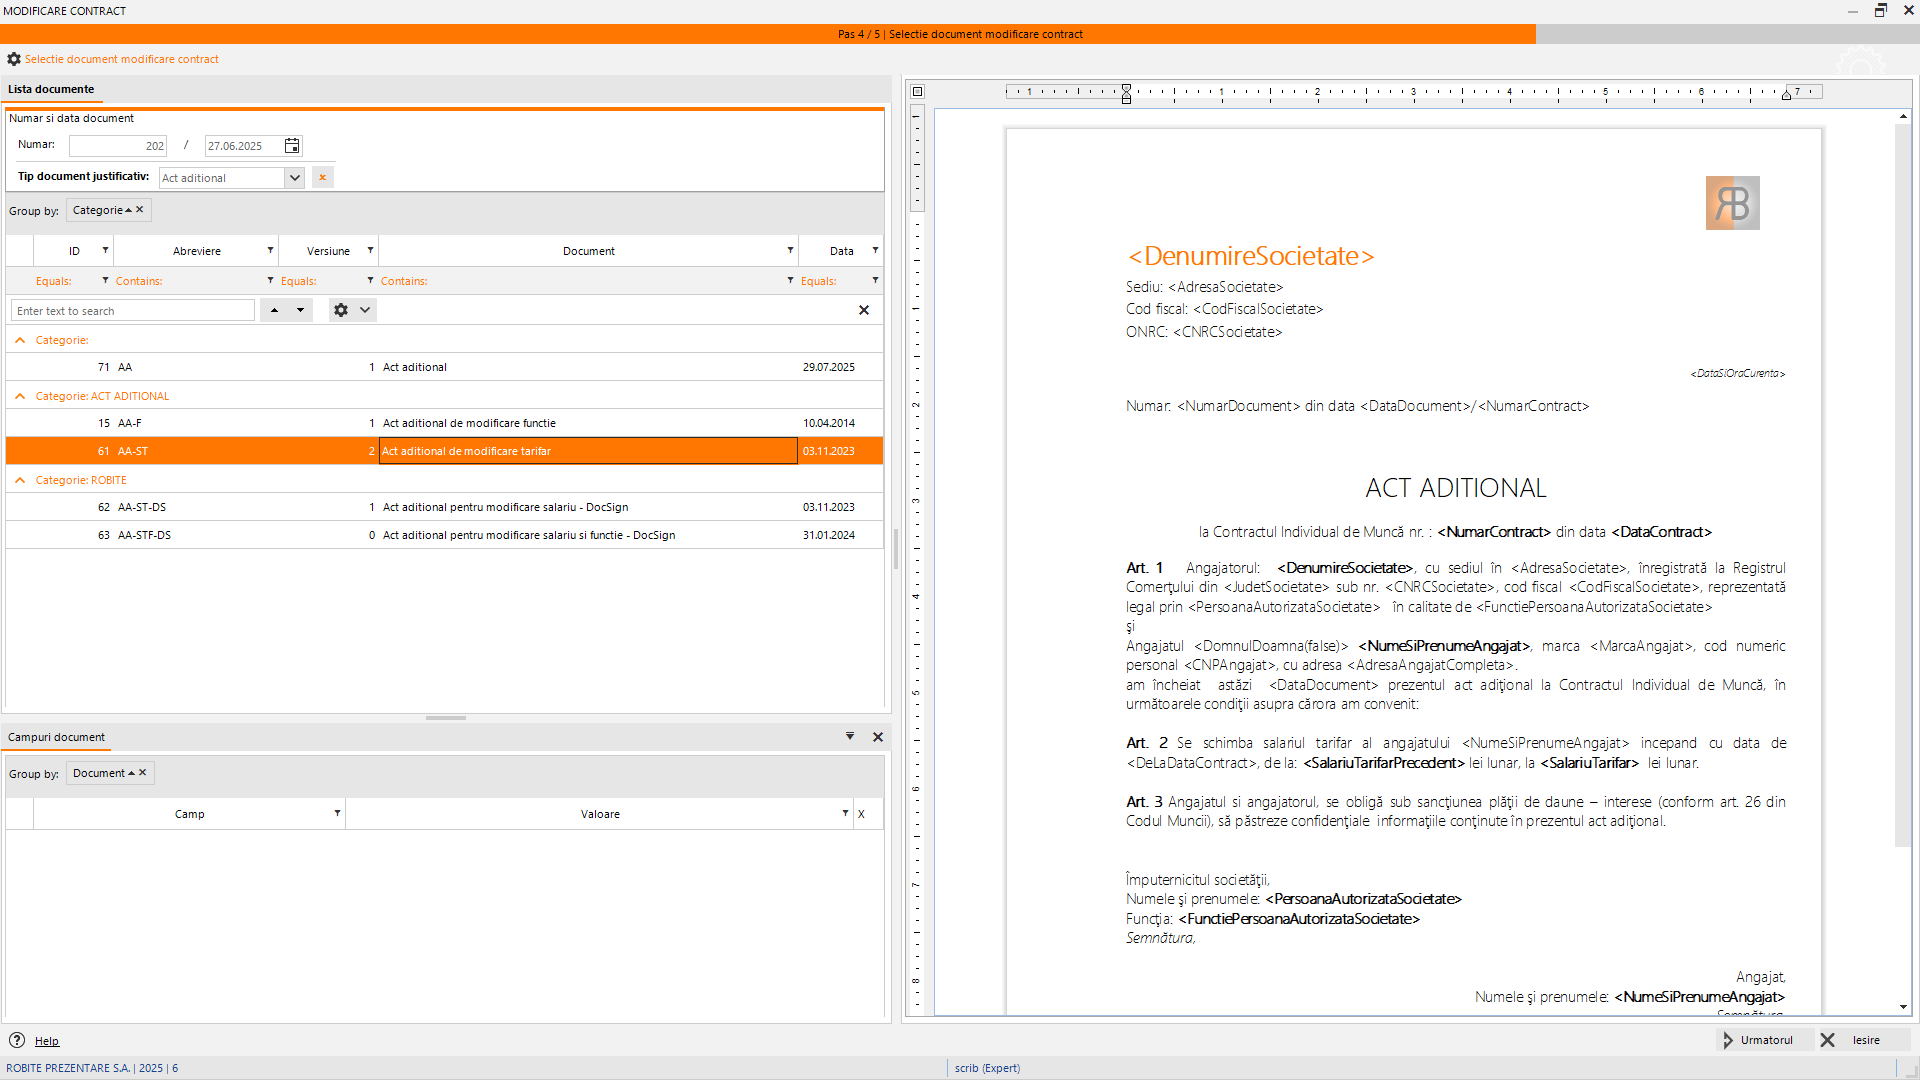This screenshot has width=1920, height=1080.
Task: Open ID column filter funnel
Action: click(105, 250)
